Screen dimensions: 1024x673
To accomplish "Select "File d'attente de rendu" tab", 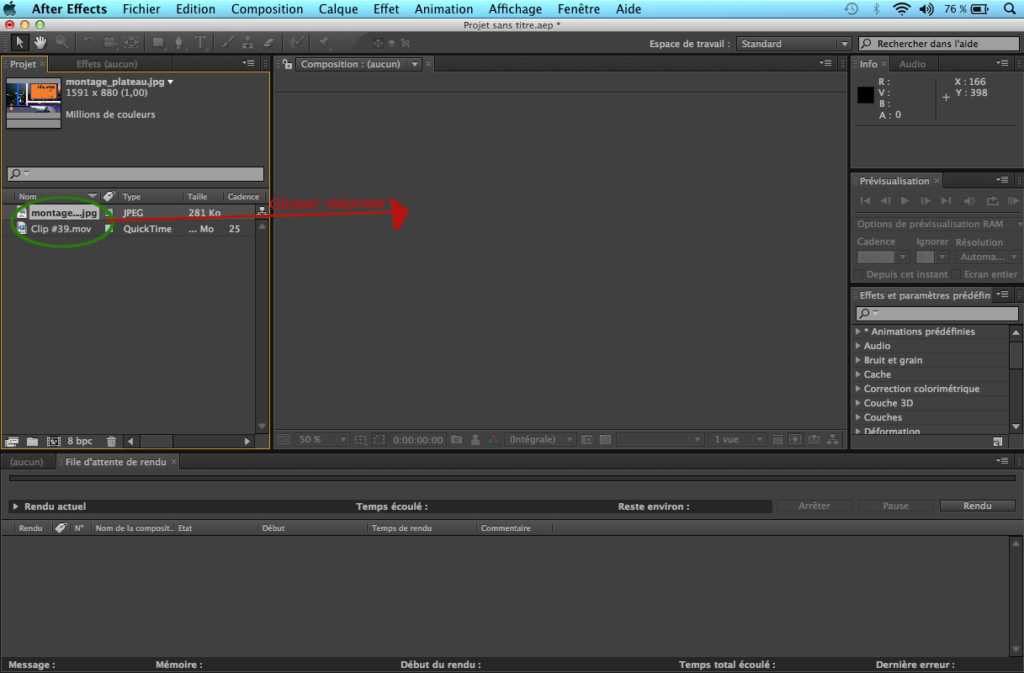I will [x=116, y=462].
